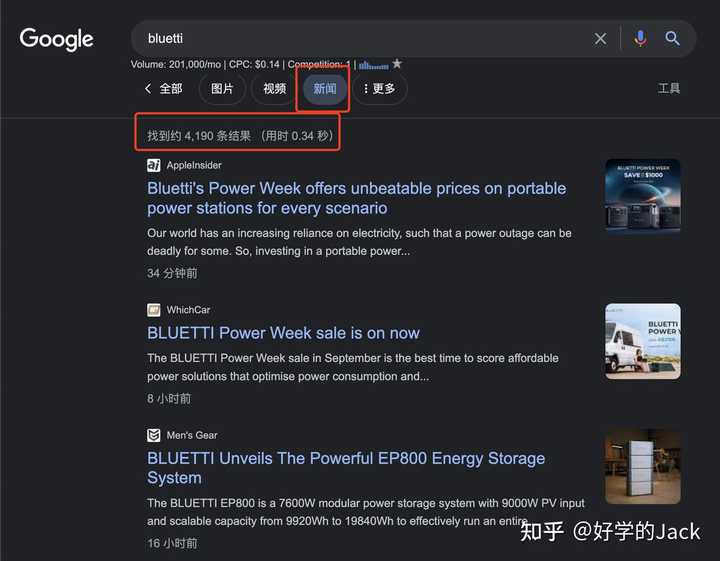Switch to the 图片 tab

point(222,88)
